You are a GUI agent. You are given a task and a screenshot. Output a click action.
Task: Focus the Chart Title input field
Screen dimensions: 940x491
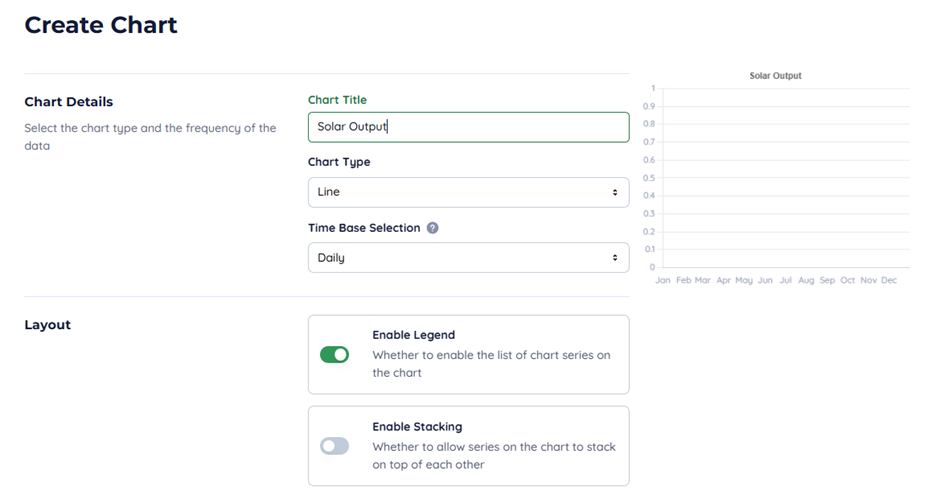coord(468,127)
